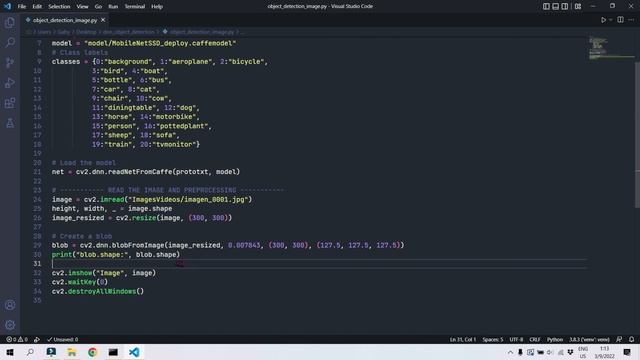Open feedback icon in status bar
The height and width of the screenshot is (360, 640).
619,339
